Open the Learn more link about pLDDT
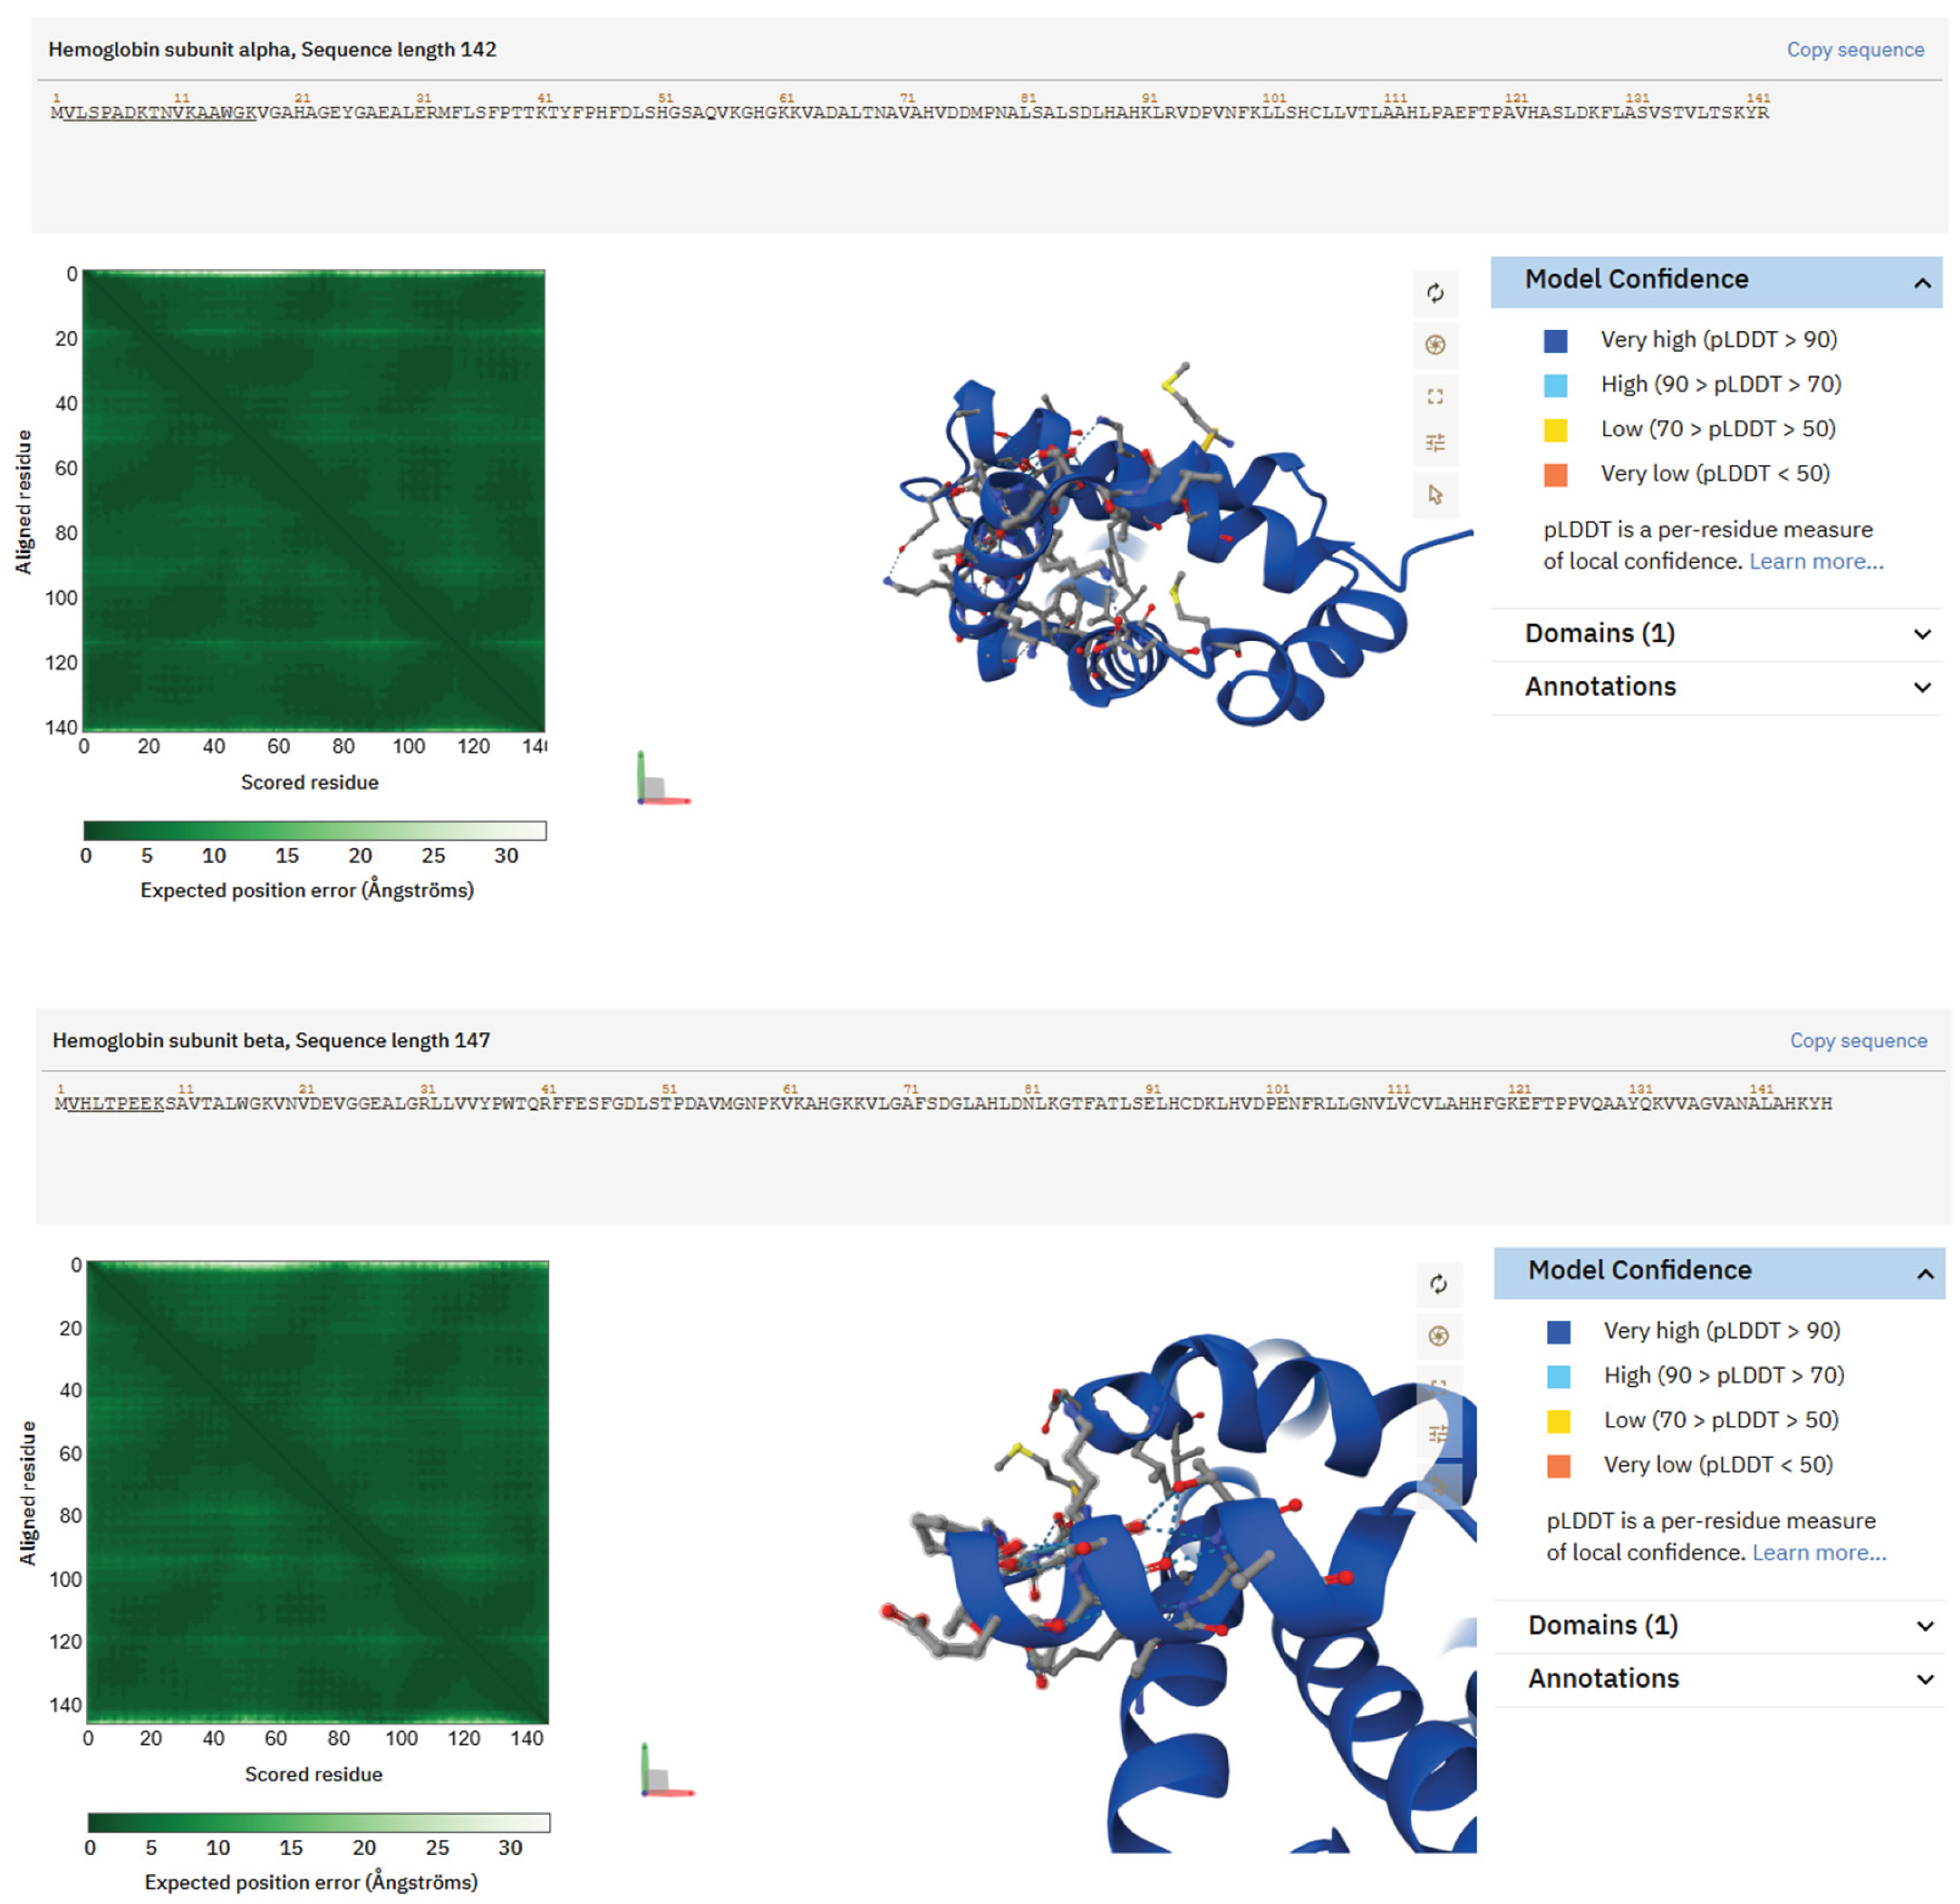The width and height of the screenshot is (1960, 1904). [1817, 561]
